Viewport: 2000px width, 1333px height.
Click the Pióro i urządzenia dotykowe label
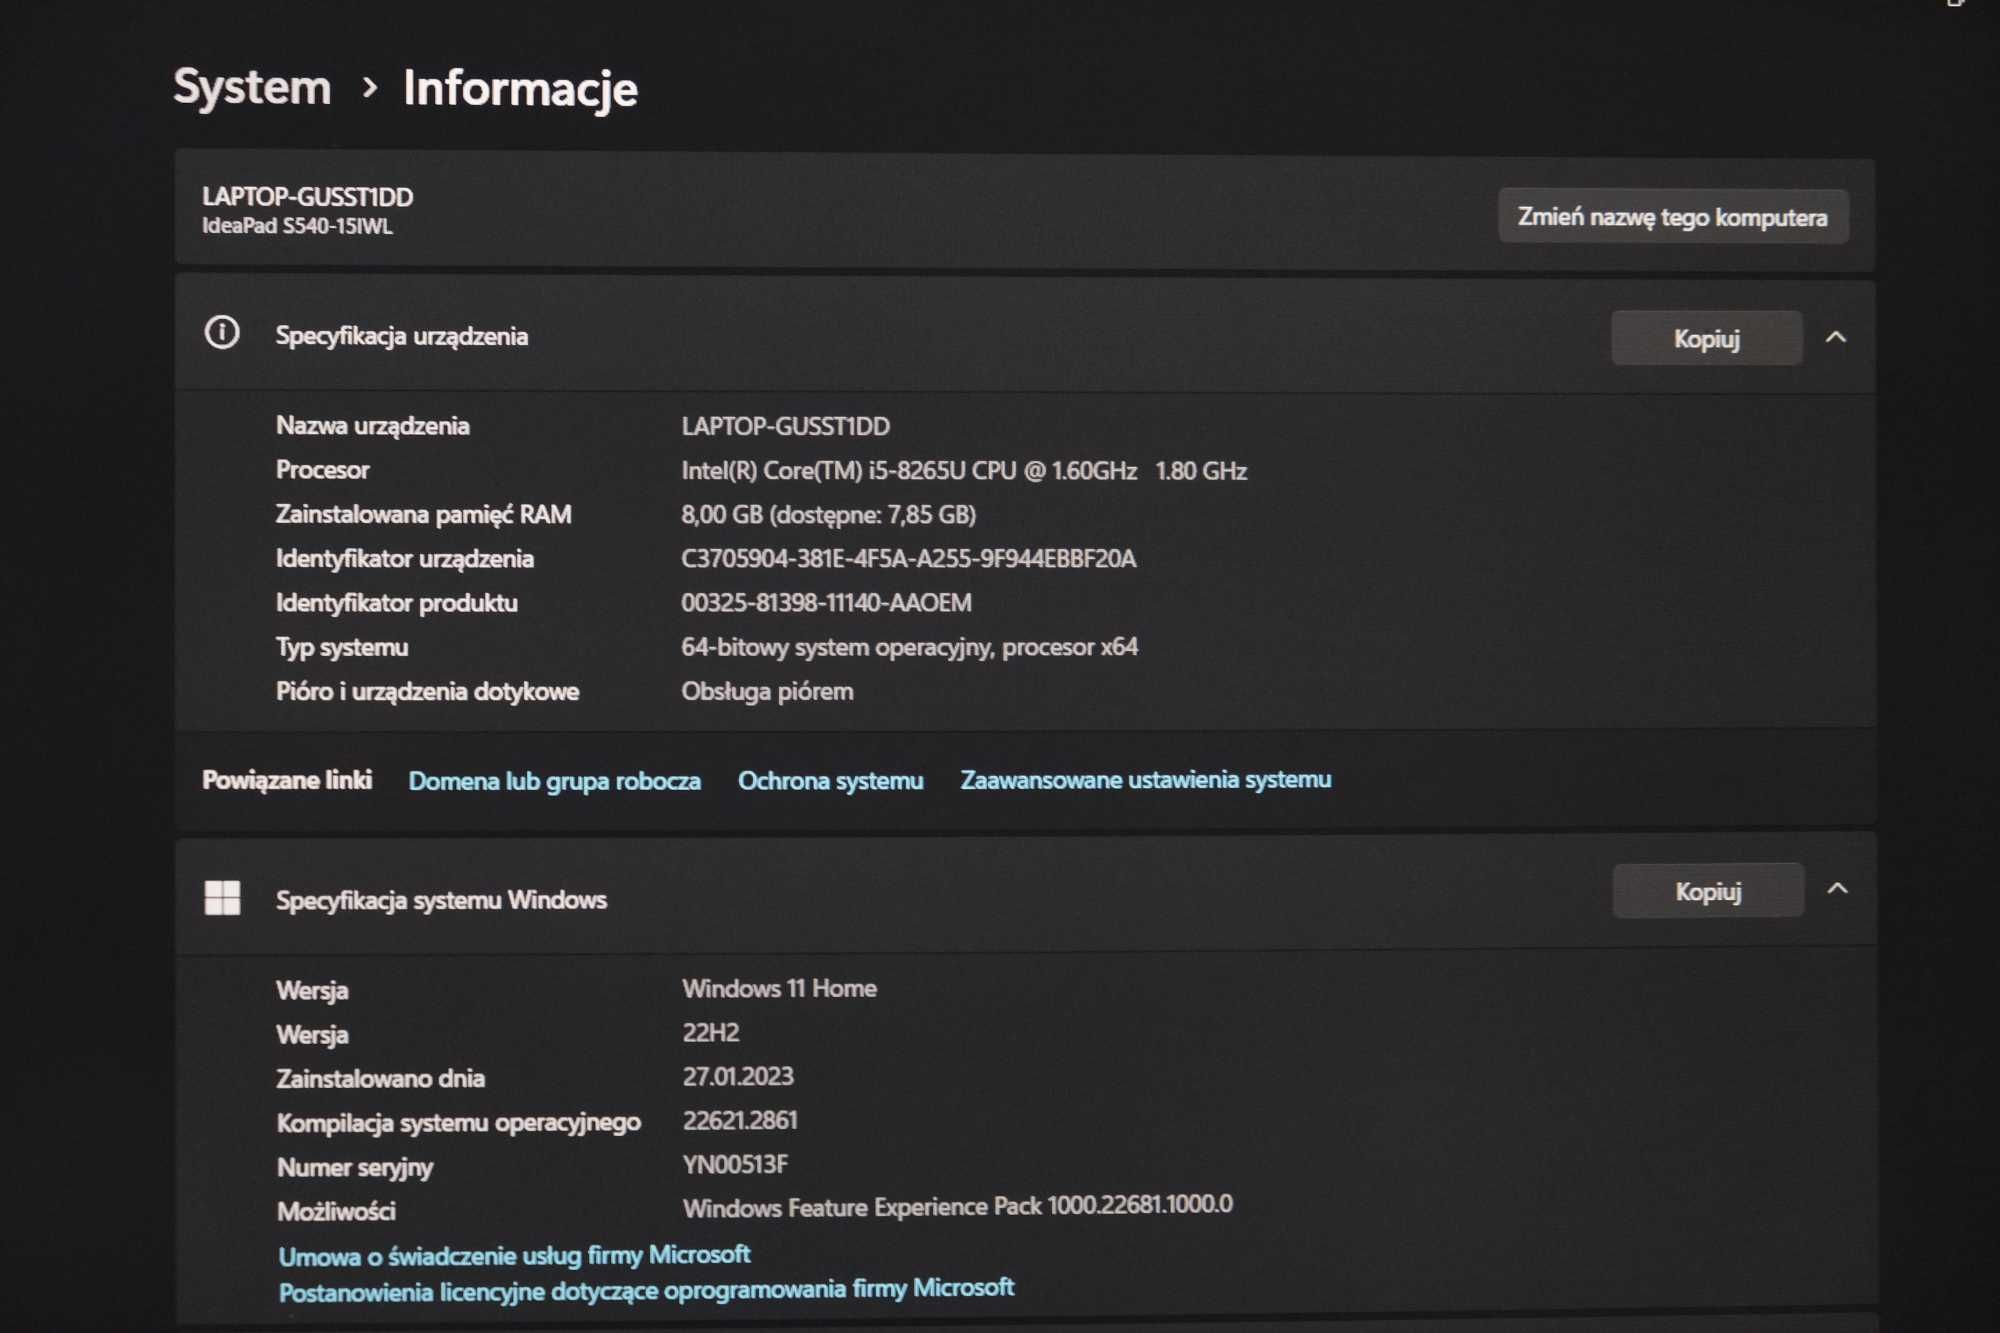[x=427, y=692]
